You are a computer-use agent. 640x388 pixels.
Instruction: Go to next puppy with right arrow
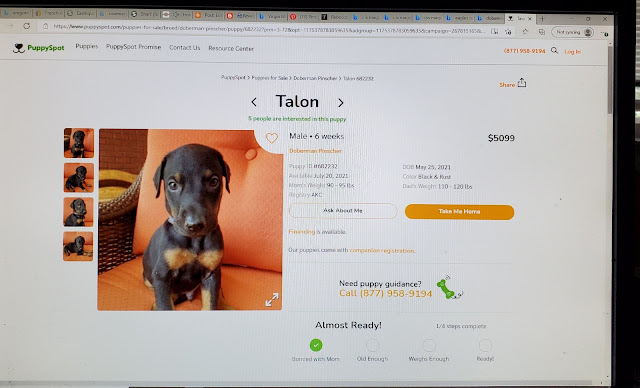(340, 103)
